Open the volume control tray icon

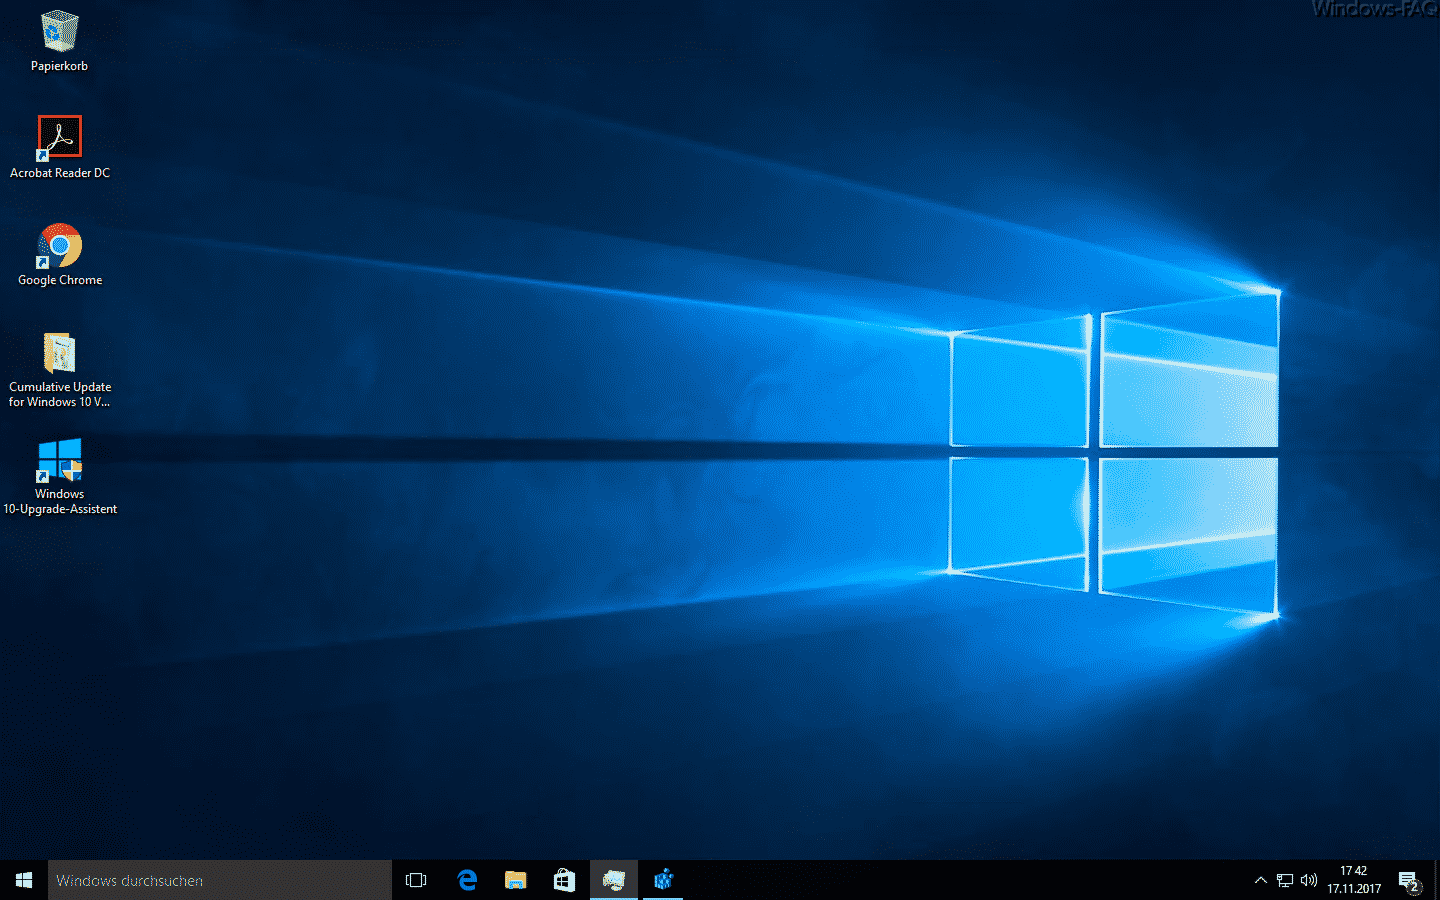click(x=1309, y=880)
